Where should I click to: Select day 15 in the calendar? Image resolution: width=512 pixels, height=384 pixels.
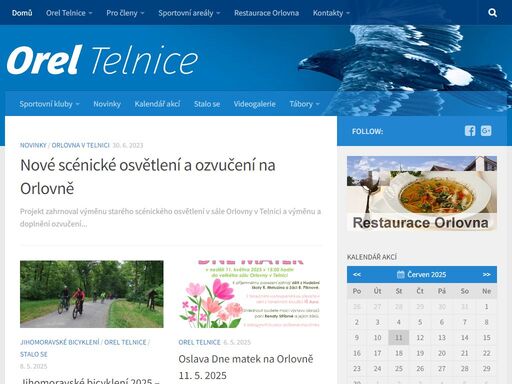(x=486, y=338)
